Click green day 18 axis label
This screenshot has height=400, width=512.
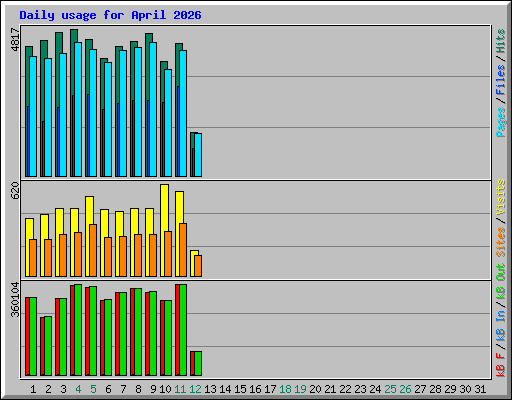tap(285, 389)
